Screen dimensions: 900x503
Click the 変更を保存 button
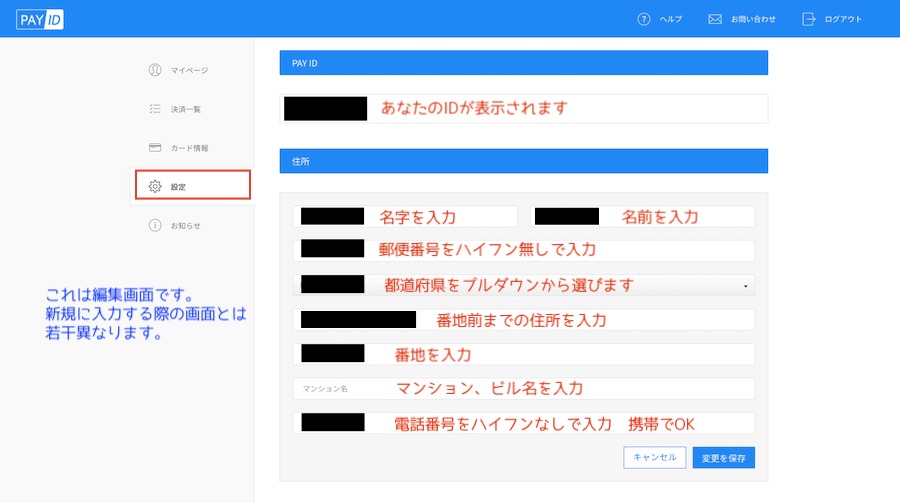click(724, 458)
